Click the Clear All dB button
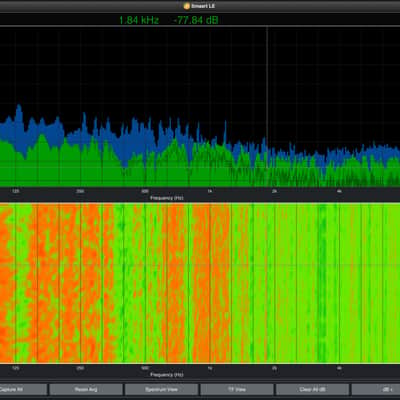The width and height of the screenshot is (400, 400). click(312, 389)
